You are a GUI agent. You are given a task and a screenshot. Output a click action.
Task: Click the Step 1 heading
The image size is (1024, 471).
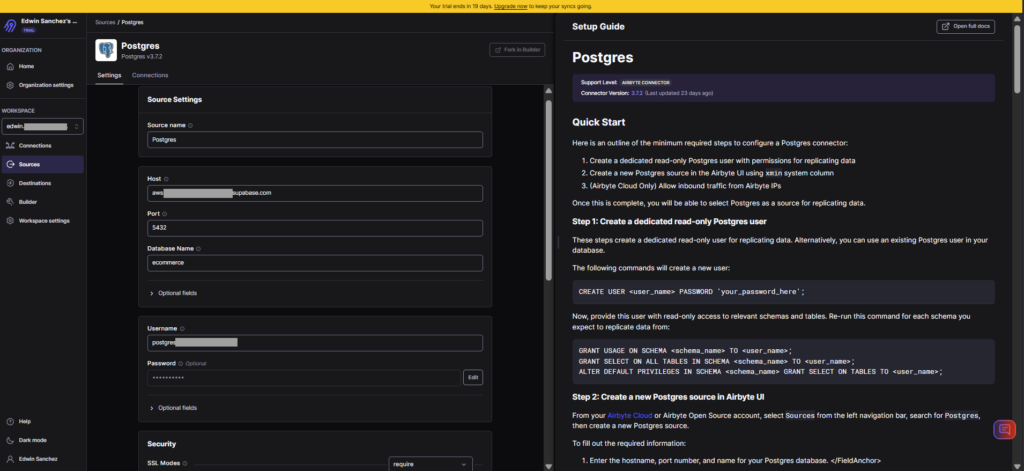669,221
